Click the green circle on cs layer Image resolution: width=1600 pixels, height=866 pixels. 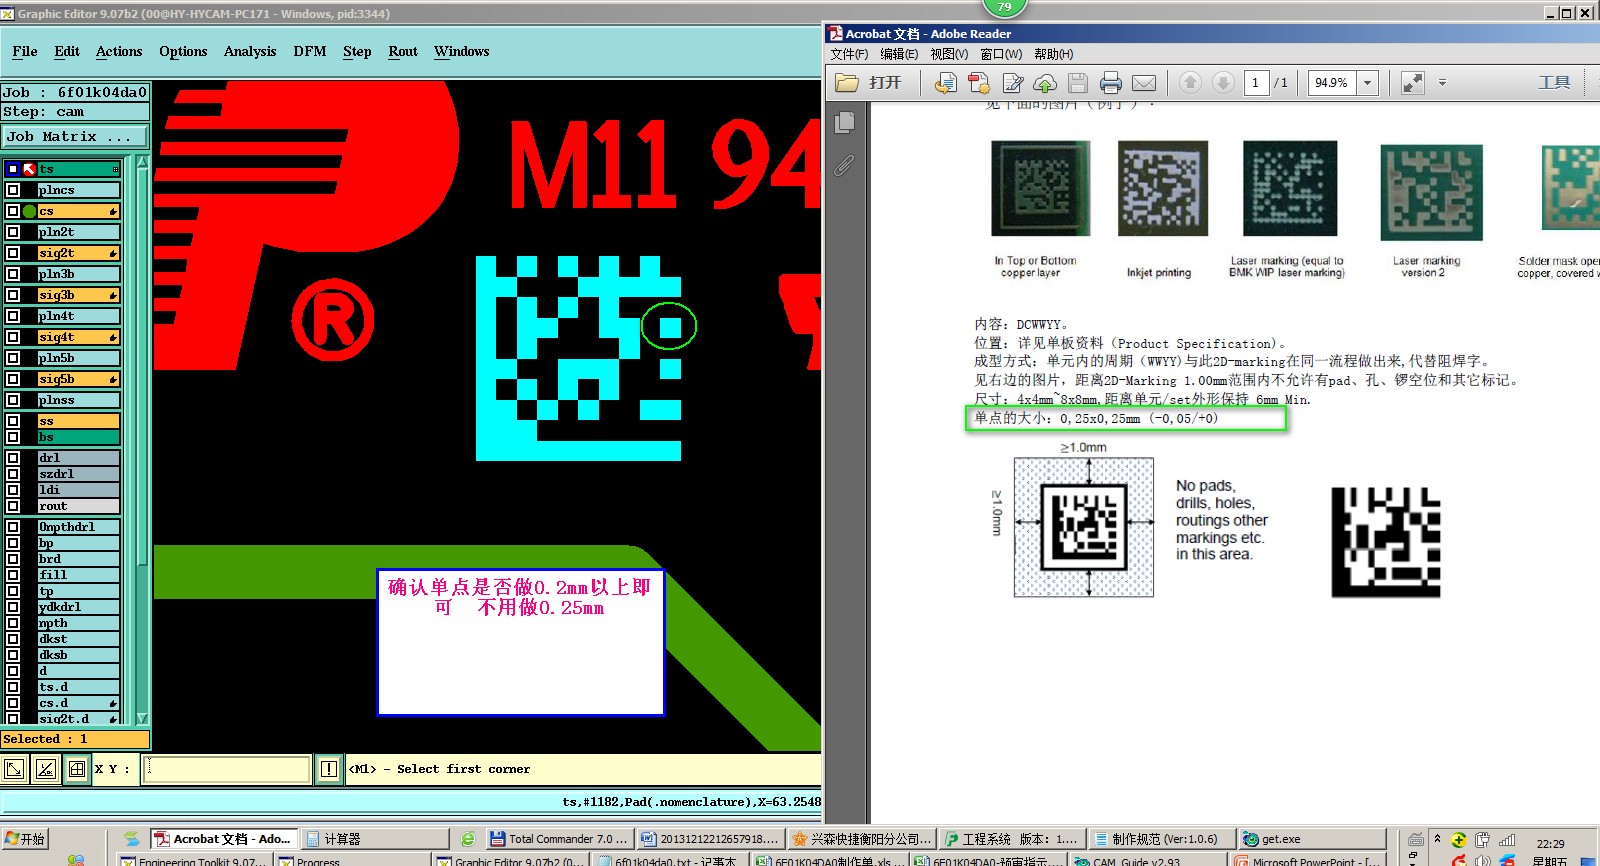(30, 211)
